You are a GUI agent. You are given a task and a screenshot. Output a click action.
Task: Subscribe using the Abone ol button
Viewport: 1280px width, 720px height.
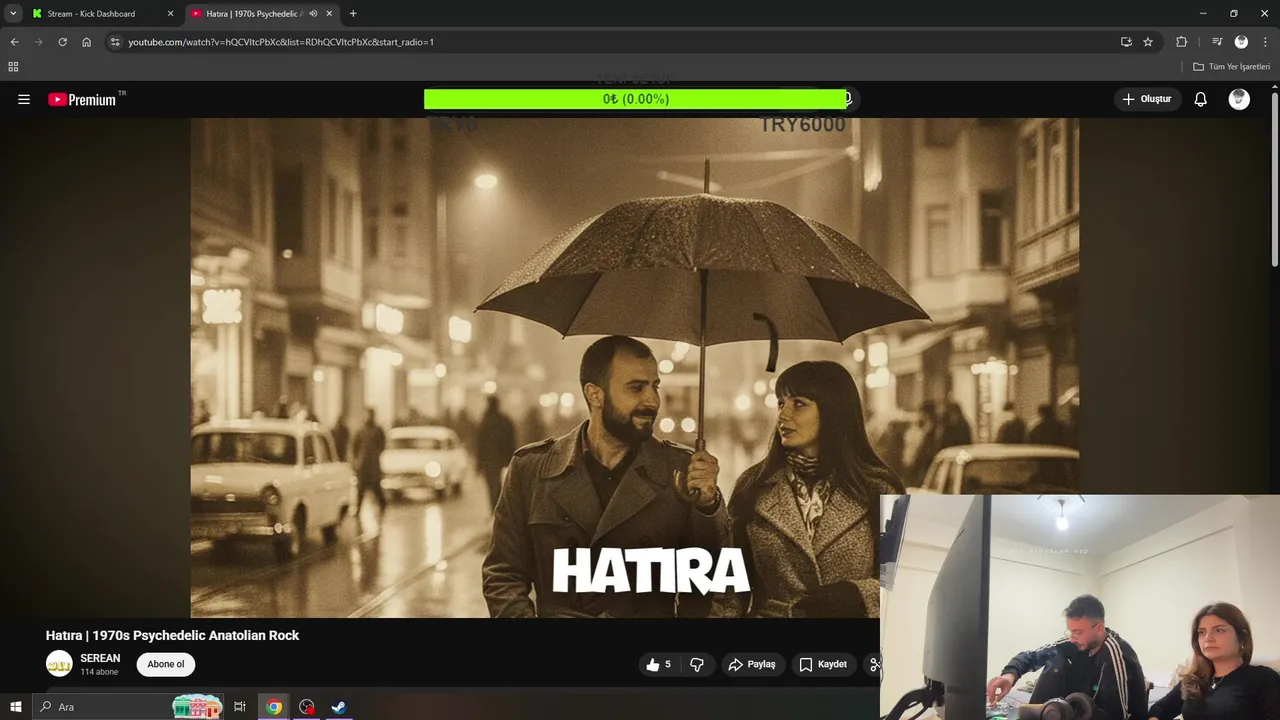click(166, 664)
